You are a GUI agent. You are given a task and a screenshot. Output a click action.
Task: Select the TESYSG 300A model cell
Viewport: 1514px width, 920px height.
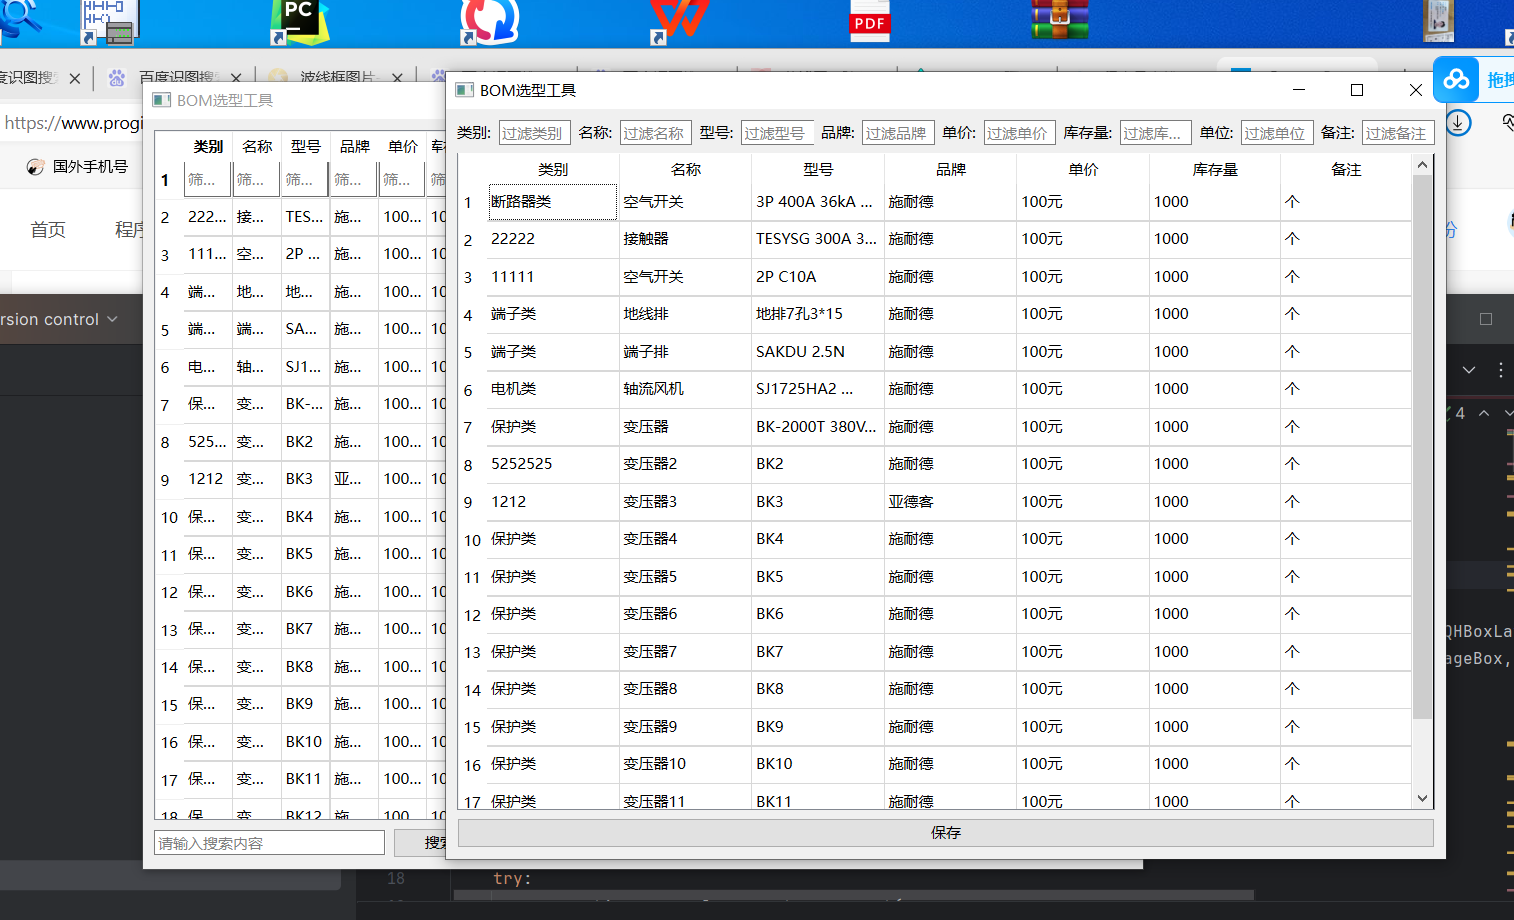(x=818, y=239)
